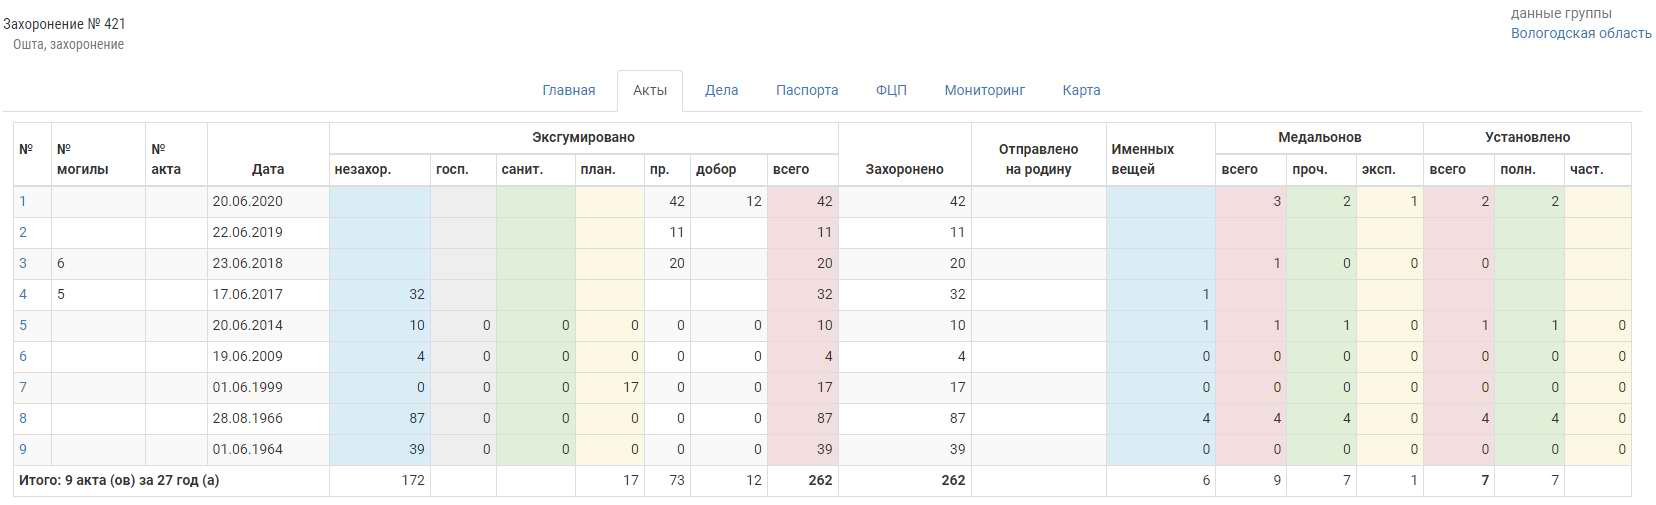
Task: Show the Карта tab
Action: point(1081,90)
